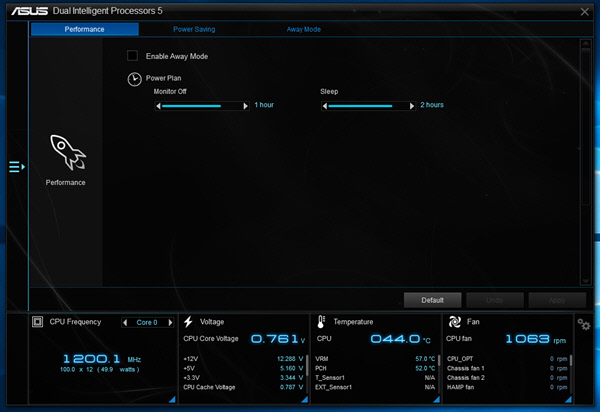The height and width of the screenshot is (412, 600).
Task: Expand the Fan panel corner triangle
Action: tap(568, 399)
